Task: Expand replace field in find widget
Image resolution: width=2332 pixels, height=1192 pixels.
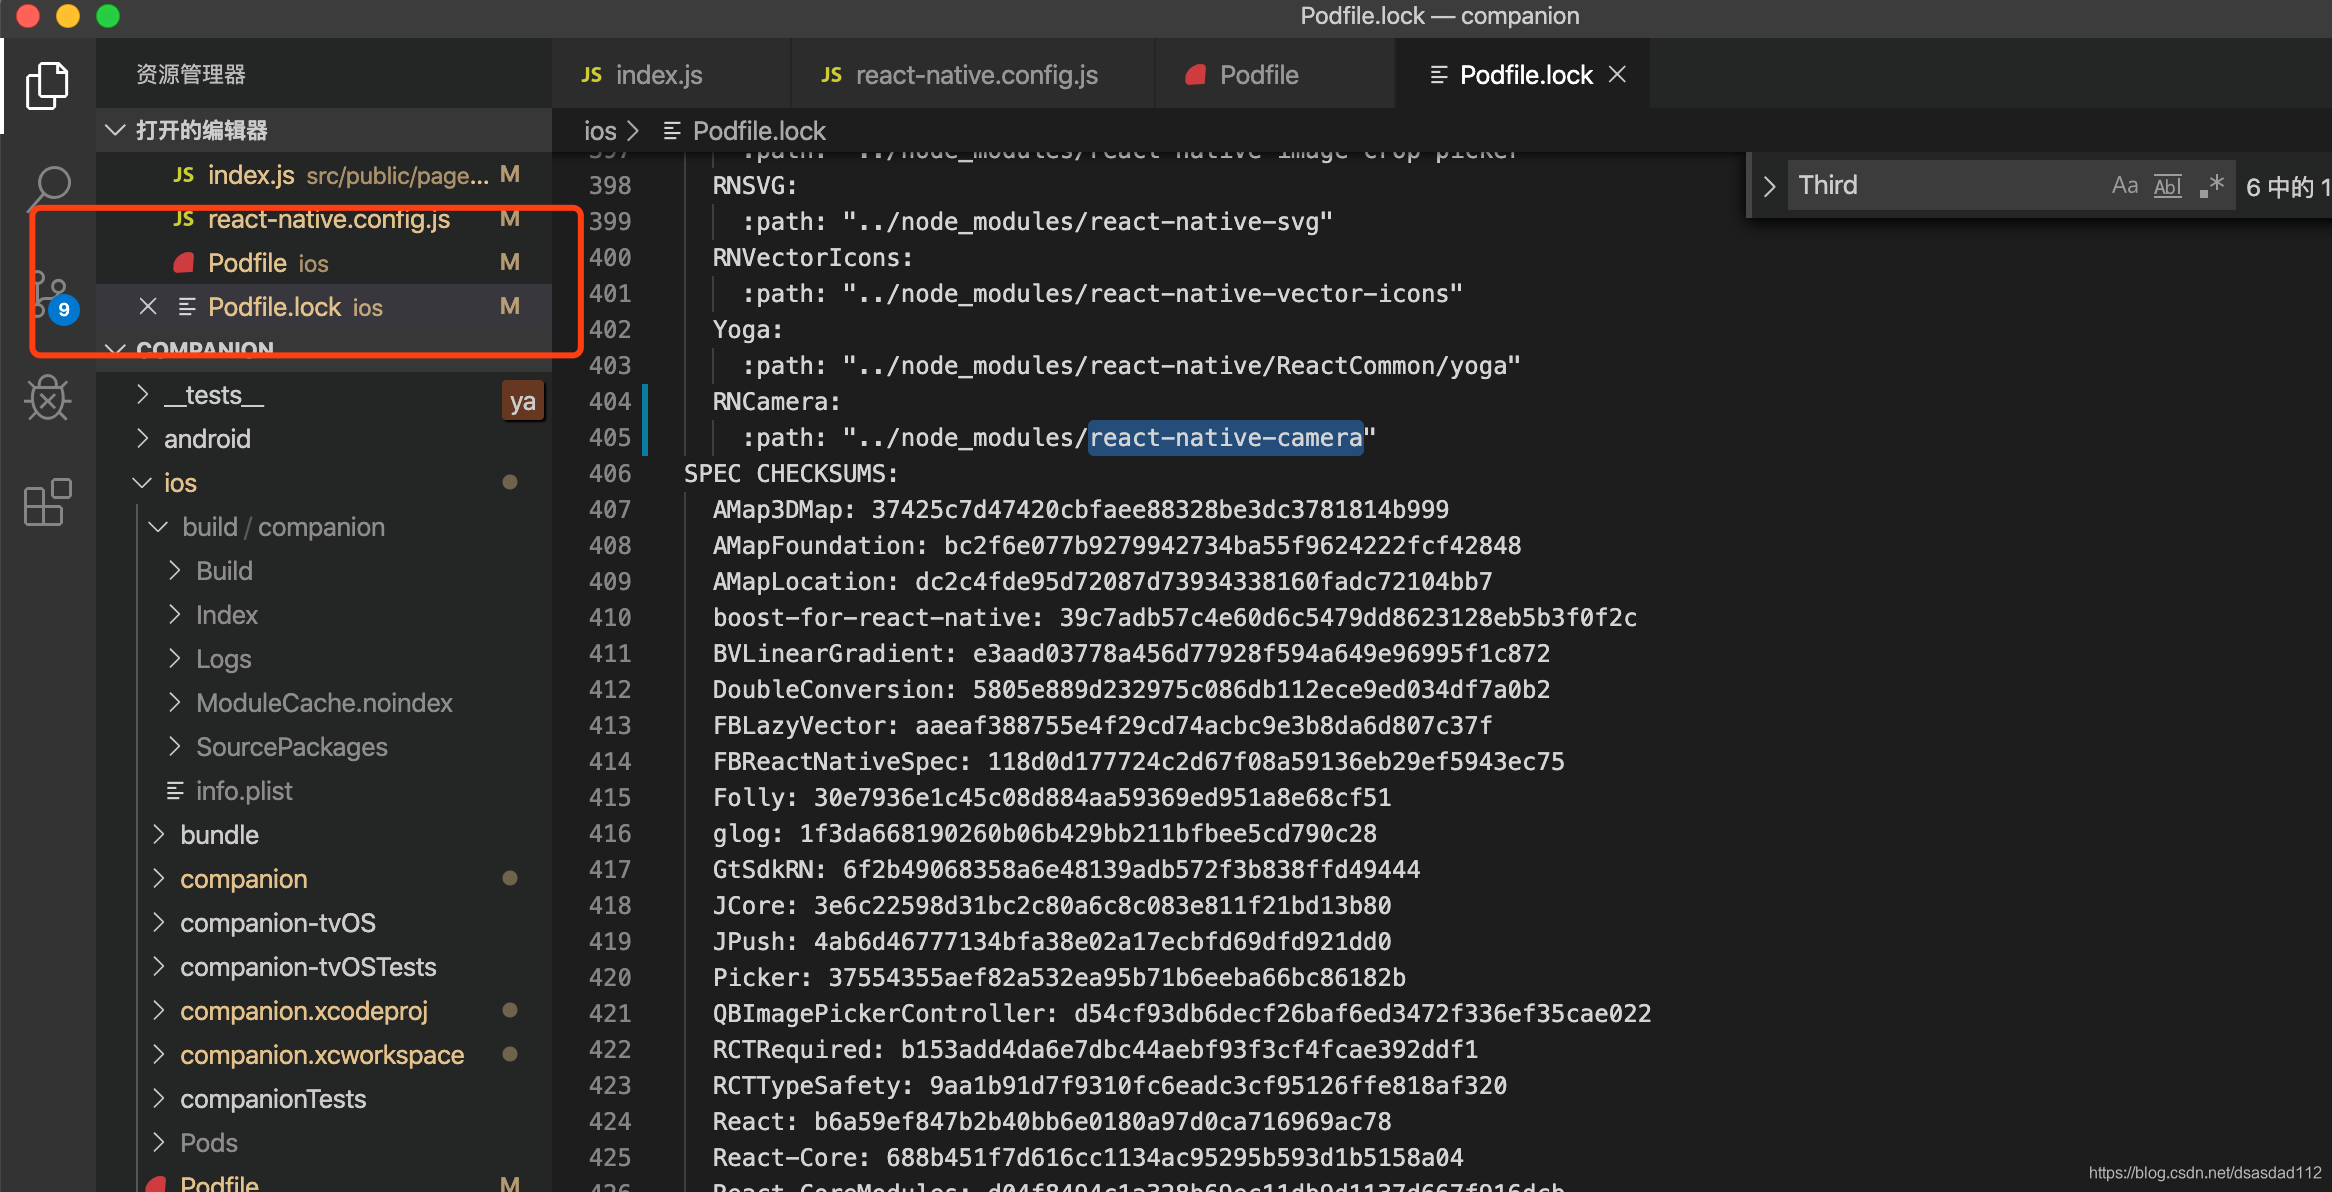Action: coord(1769,186)
